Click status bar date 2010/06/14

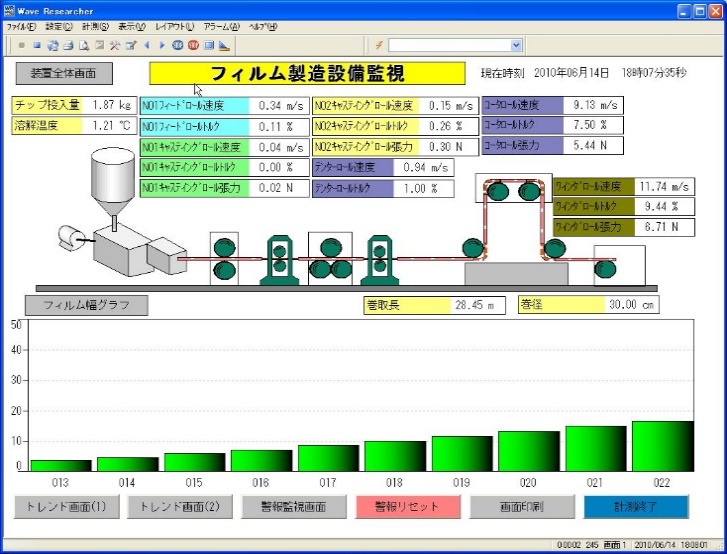point(655,545)
